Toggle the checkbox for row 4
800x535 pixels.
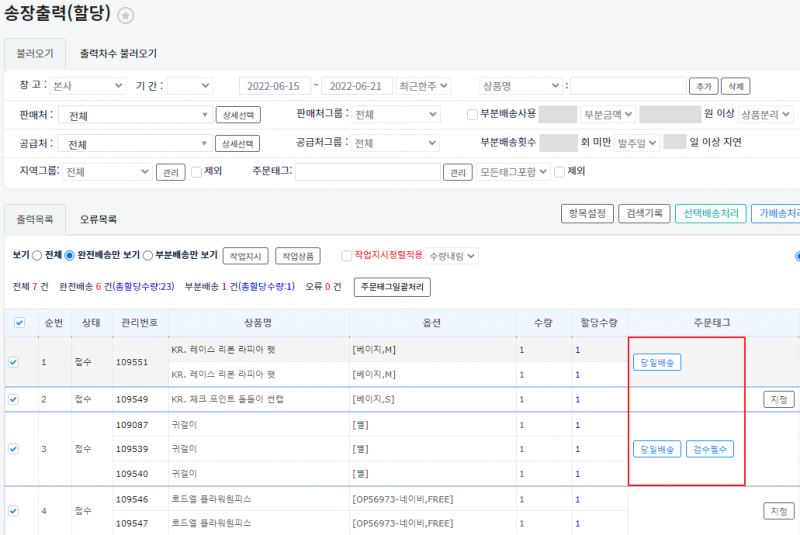click(x=13, y=511)
